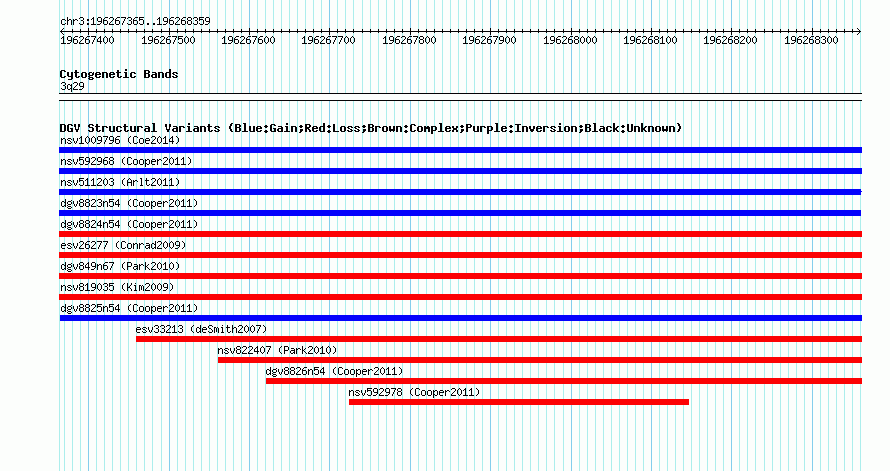Viewport: 890px width, 471px height.
Task: Select the blue bar under nsv1009796
Action: (x=460, y=150)
